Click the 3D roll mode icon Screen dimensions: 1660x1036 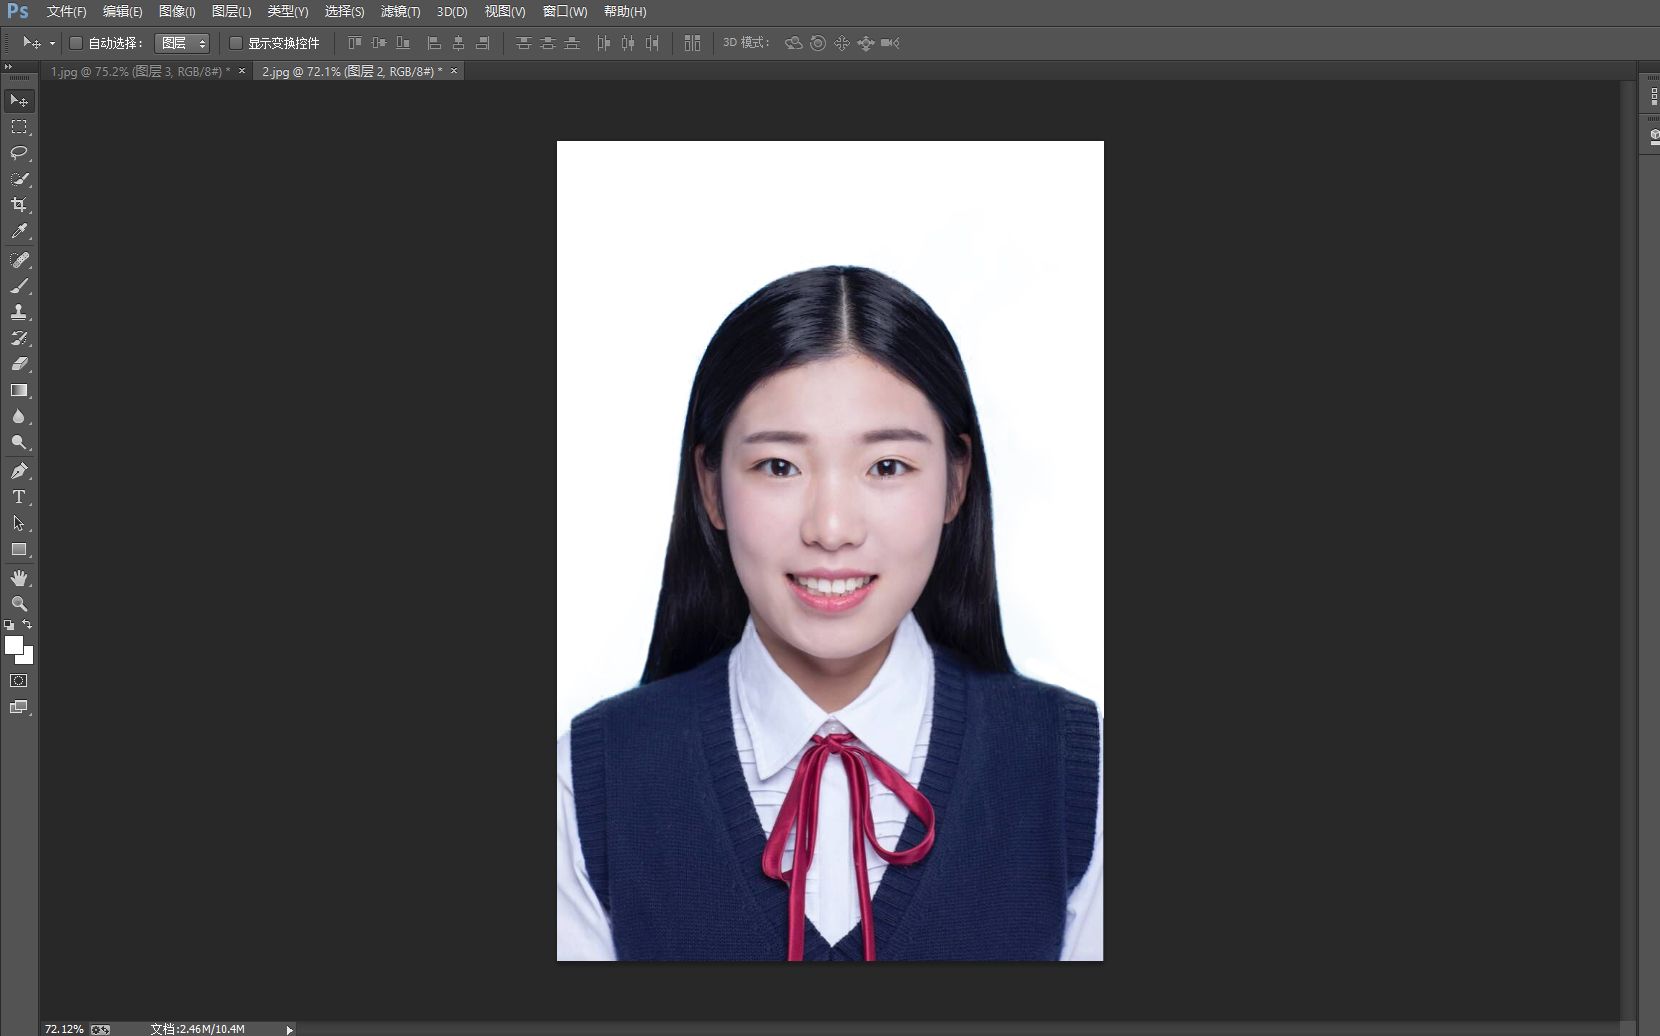(818, 43)
